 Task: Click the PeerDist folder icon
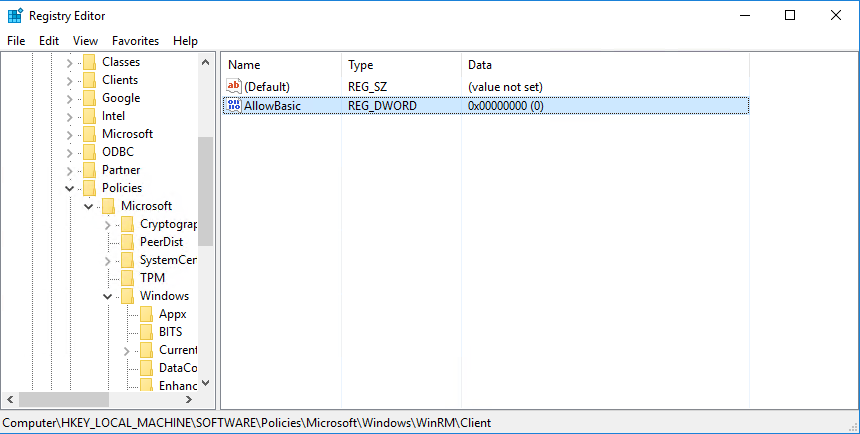point(127,242)
